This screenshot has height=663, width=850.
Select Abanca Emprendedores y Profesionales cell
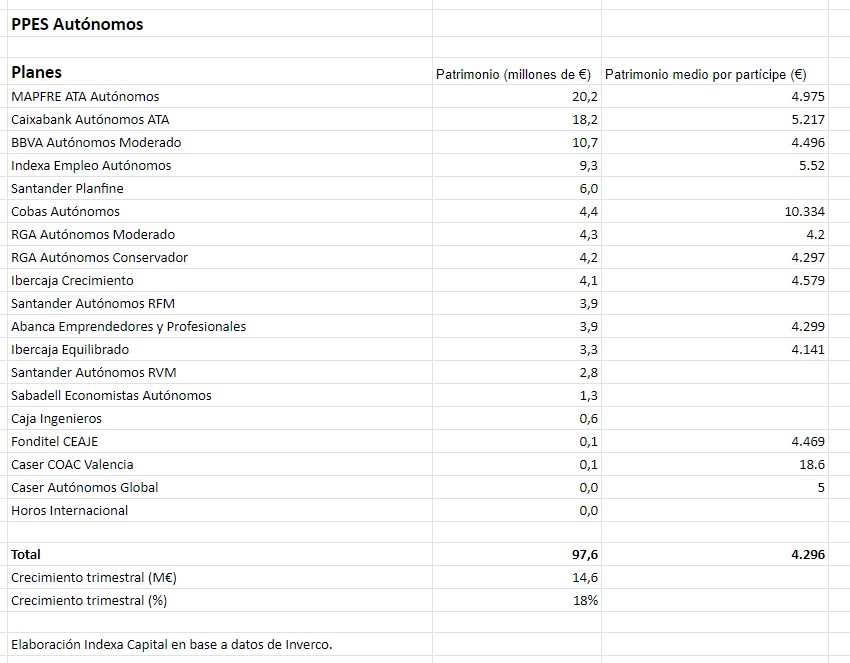[128, 326]
